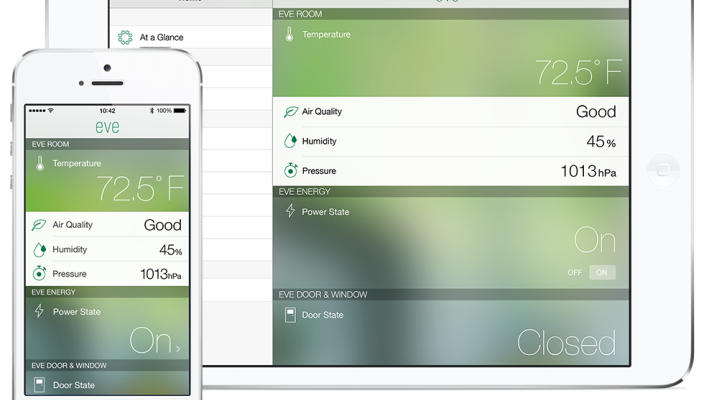Tap the Power State lightning icon on iPad
The height and width of the screenshot is (400, 704).
pos(291,211)
